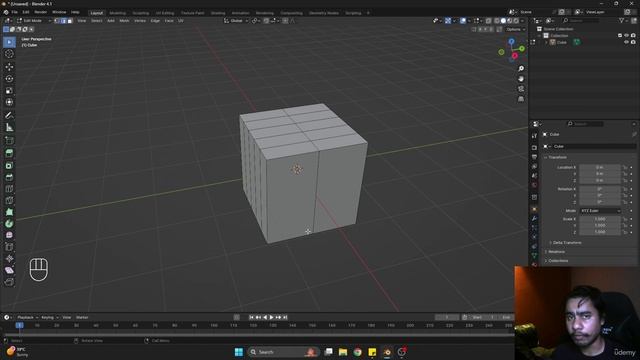The image size is (640, 360).
Task: Select the Edge Slide tool
Action: point(9,247)
